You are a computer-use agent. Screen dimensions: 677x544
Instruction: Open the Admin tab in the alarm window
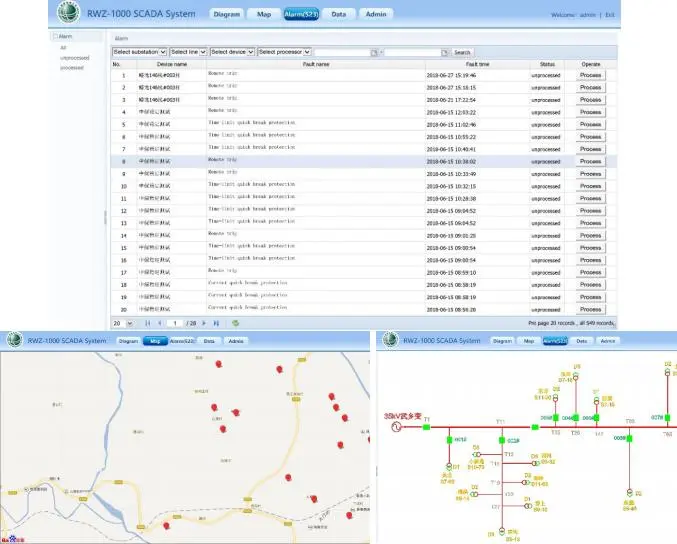376,14
